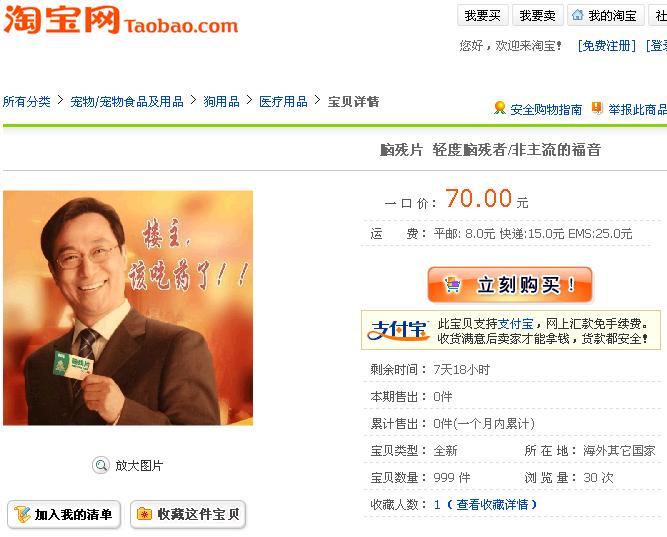
Task: Click the folder icon on 收藏这件宝贝
Action: point(144,514)
